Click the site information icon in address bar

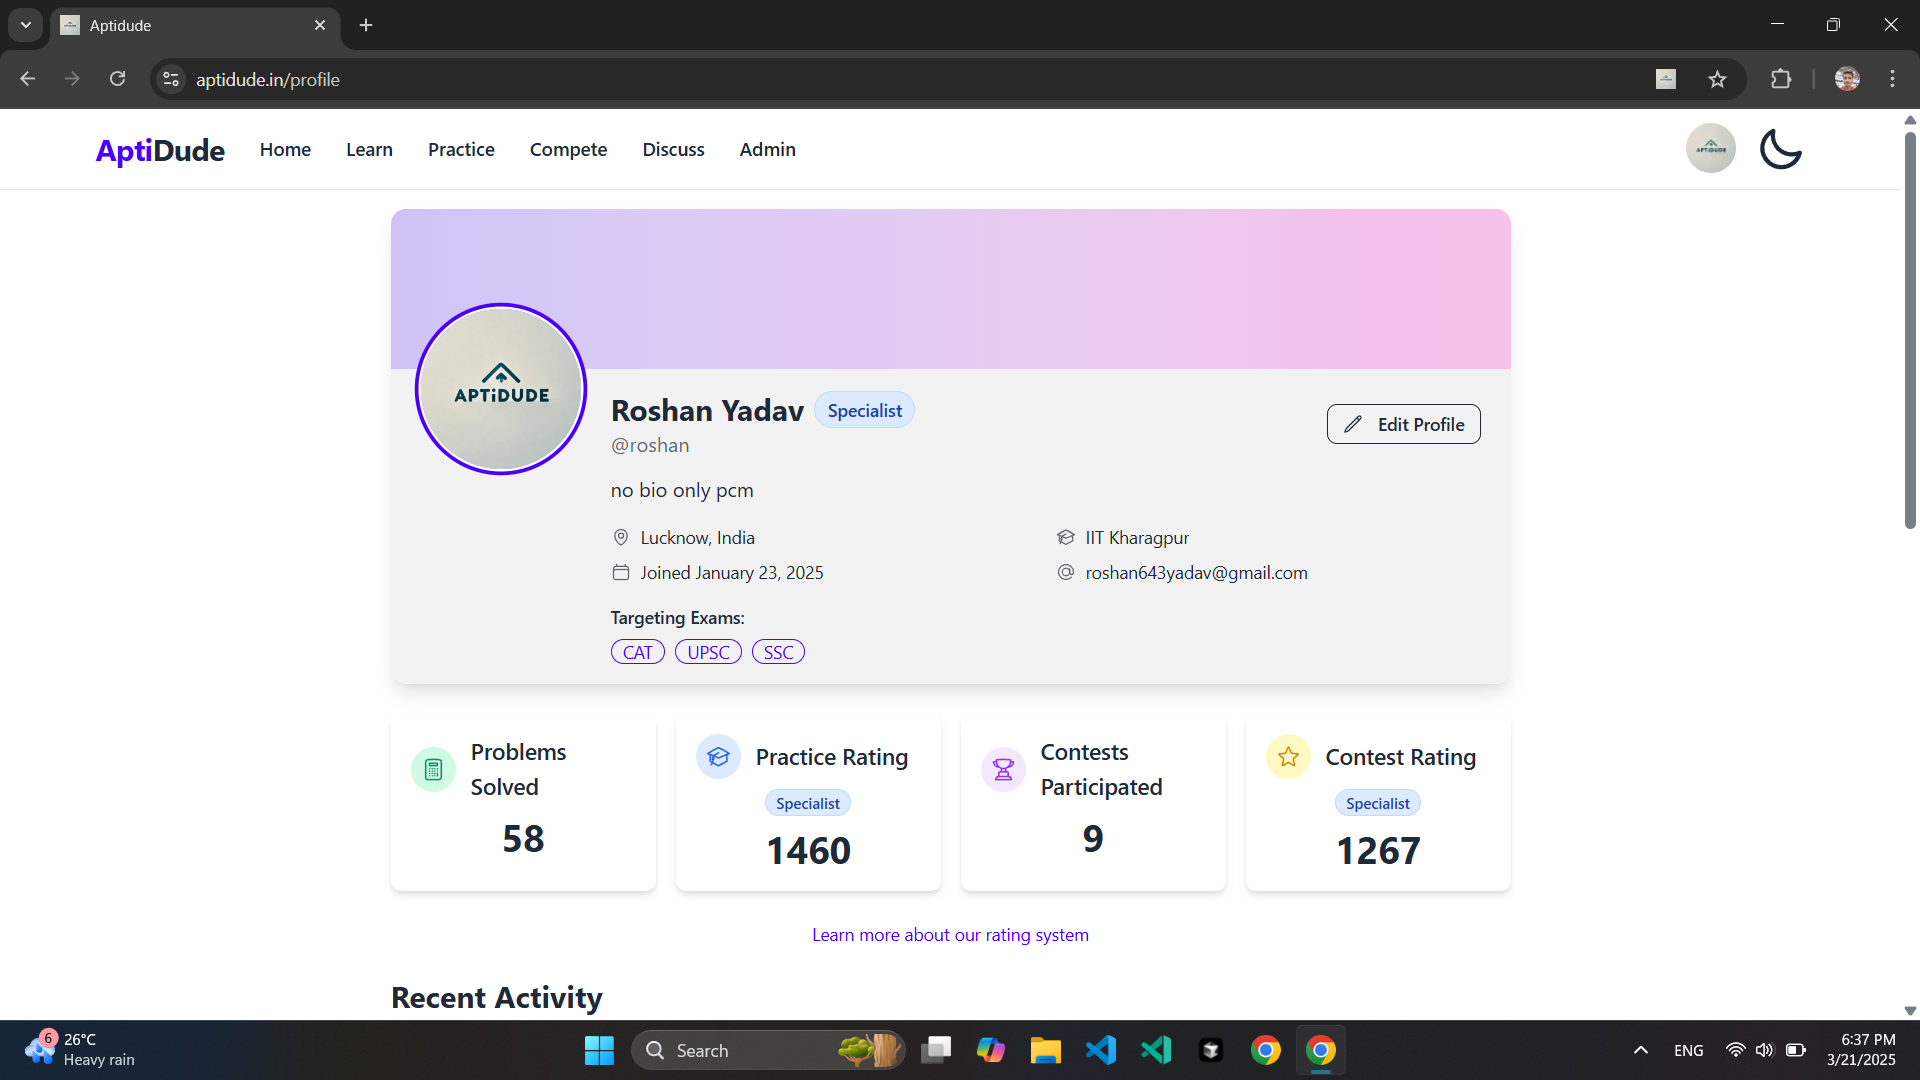point(171,79)
